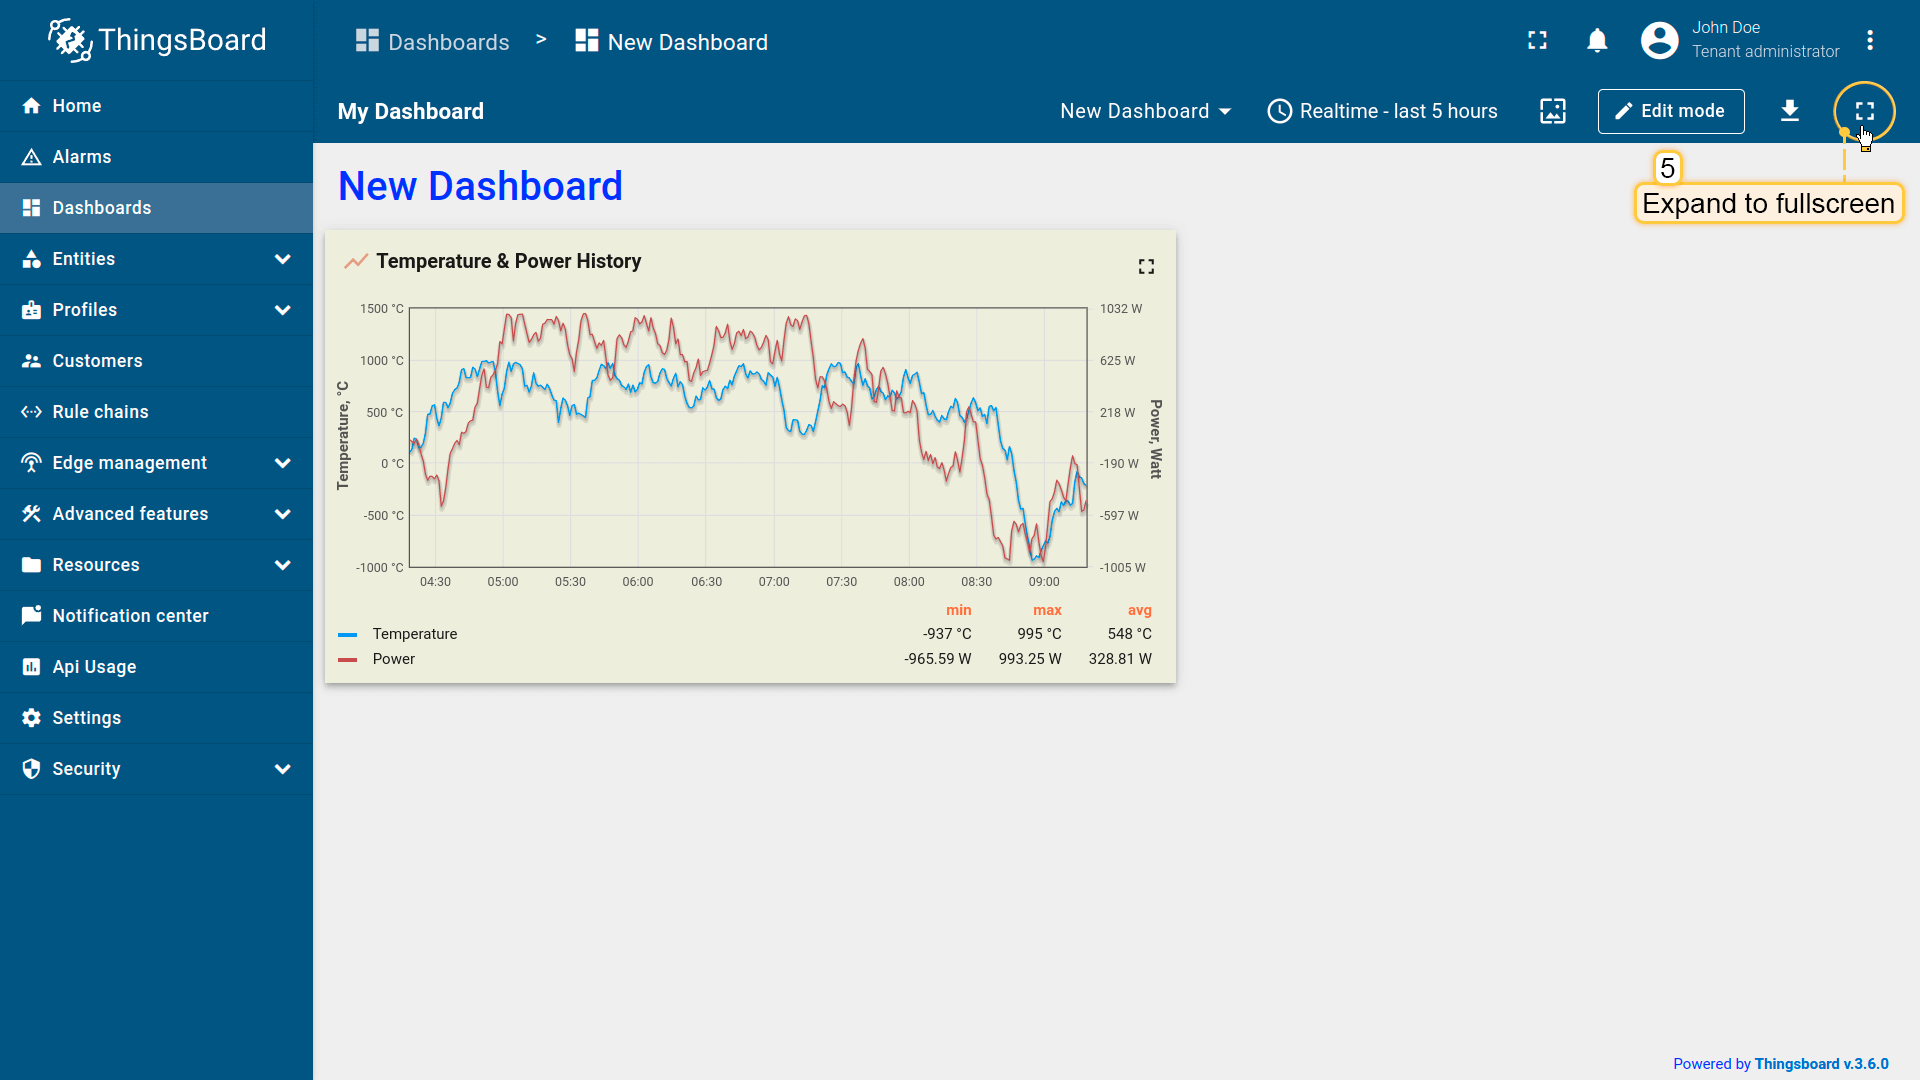1920x1080 pixels.
Task: Click the export dashboard download icon
Action: pos(1789,111)
